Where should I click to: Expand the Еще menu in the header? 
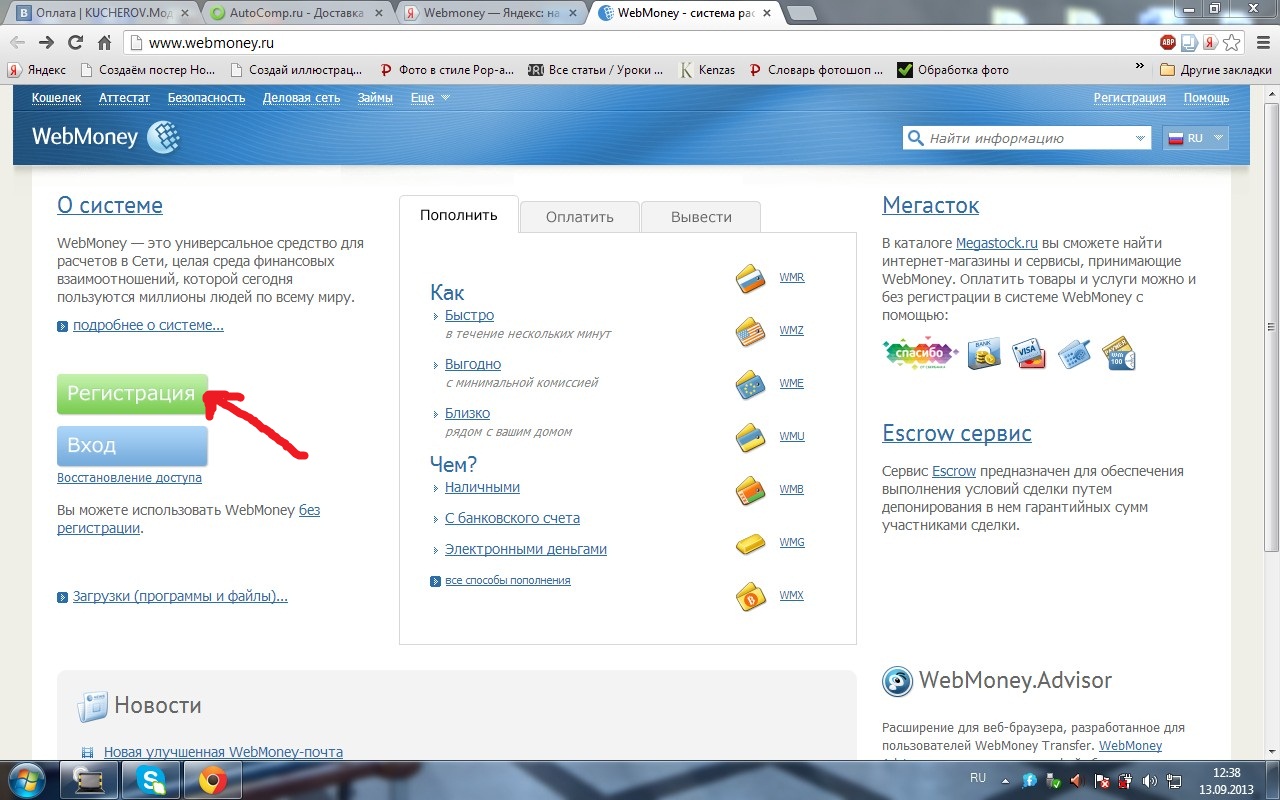pyautogui.click(x=430, y=98)
